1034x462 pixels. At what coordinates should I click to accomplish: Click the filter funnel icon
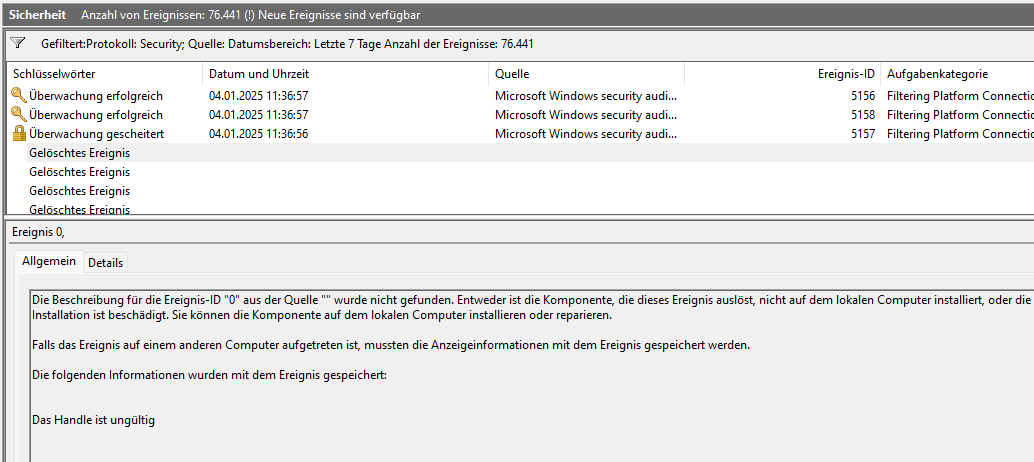point(17,43)
